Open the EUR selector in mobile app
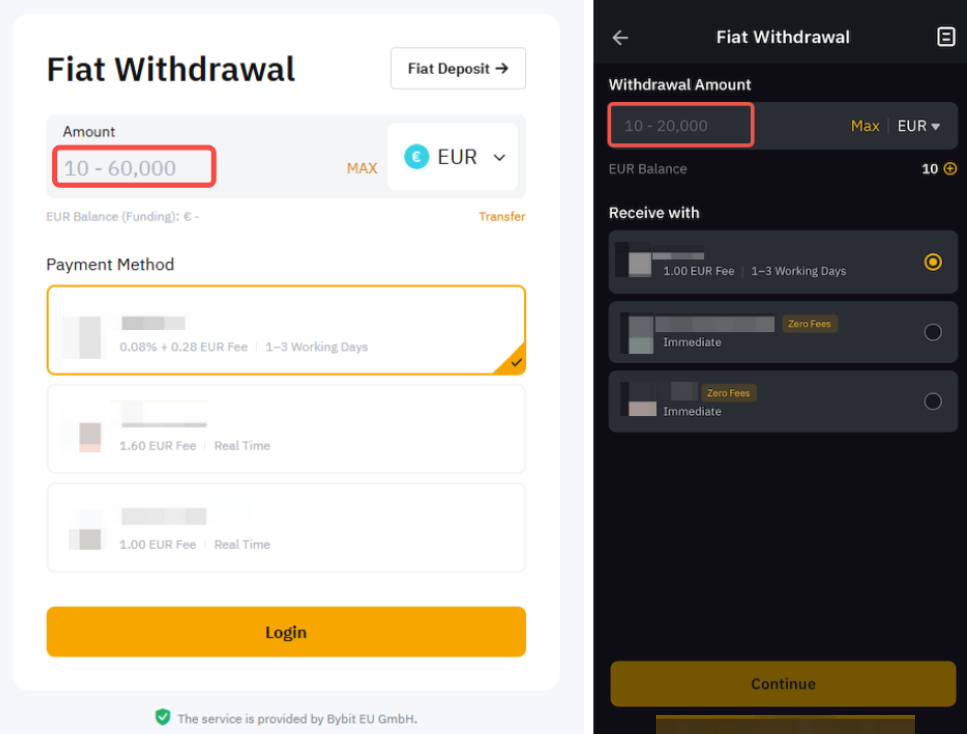 coord(919,126)
